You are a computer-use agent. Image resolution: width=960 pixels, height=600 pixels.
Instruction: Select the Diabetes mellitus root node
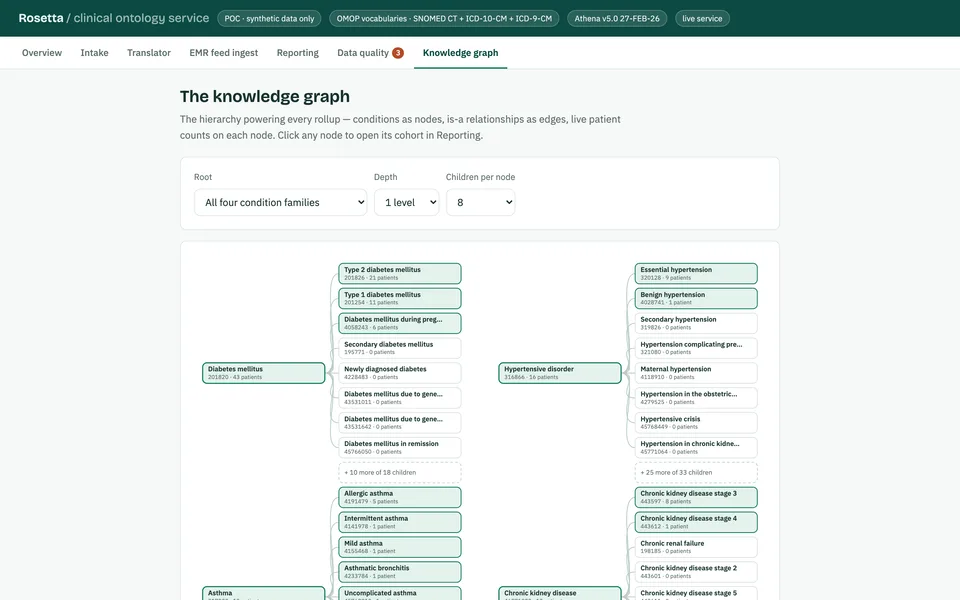click(x=264, y=373)
